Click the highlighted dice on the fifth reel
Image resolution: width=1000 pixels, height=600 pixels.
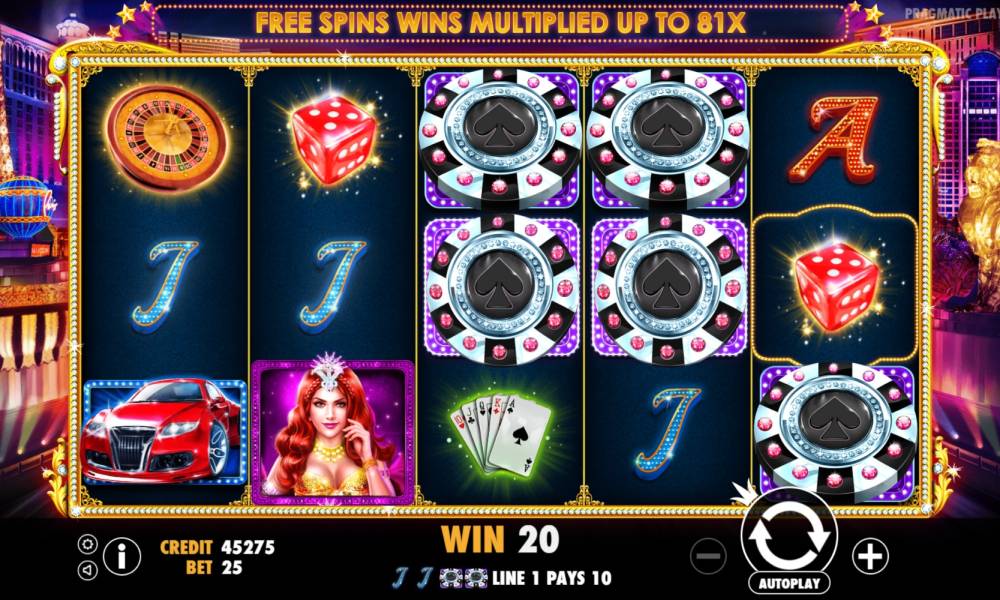(x=836, y=286)
